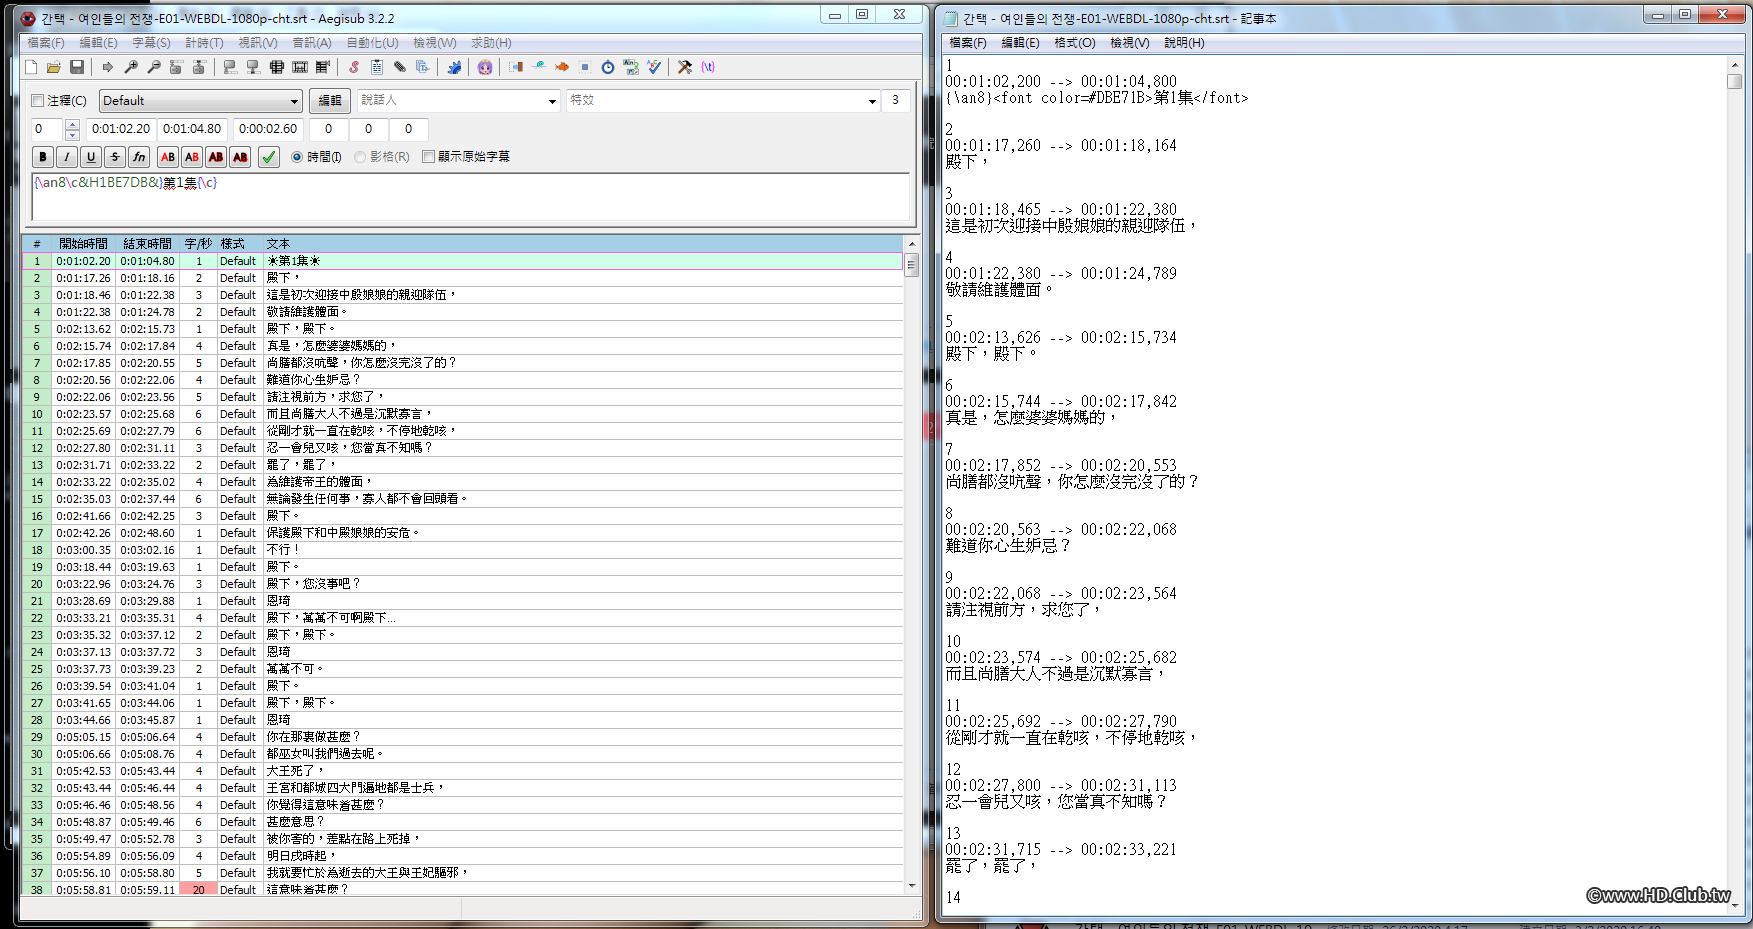Run the Spell Checker ABC icon
This screenshot has width=1753, height=929.
pos(654,67)
